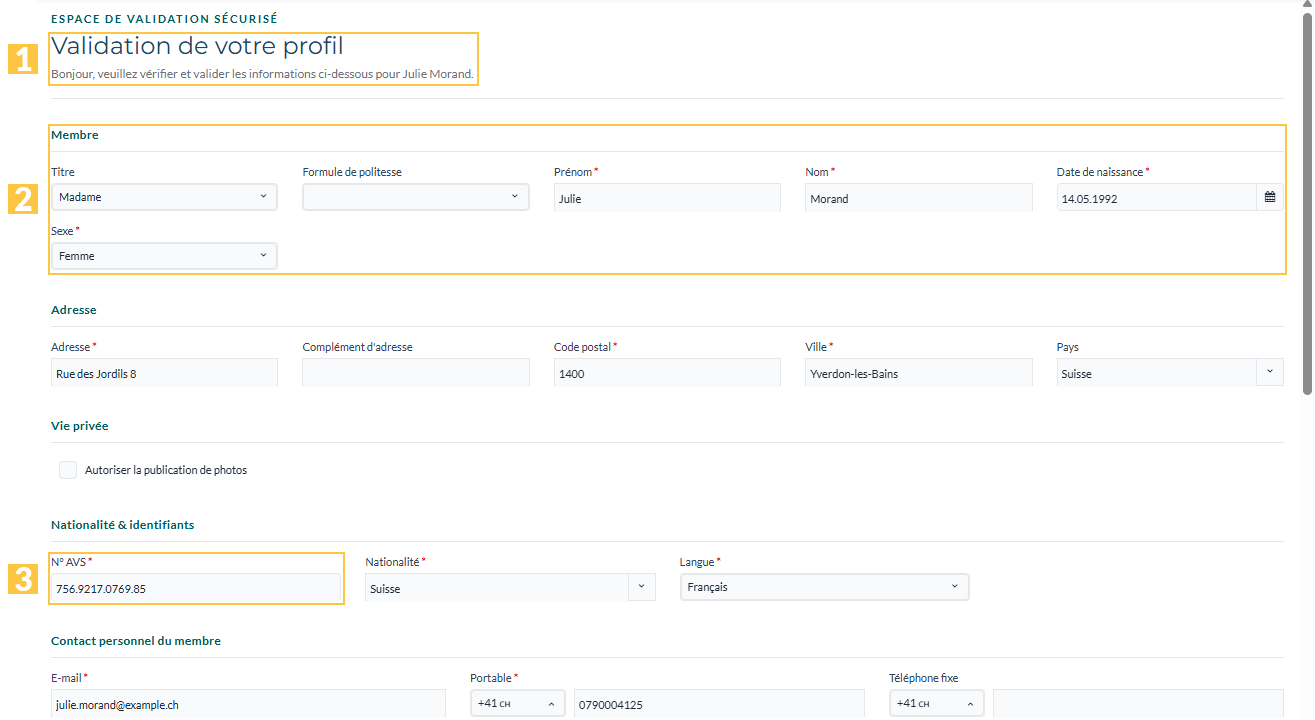Image resolution: width=1315 pixels, height=720 pixels.
Task: Select the Rue des Jordils 8 address field
Action: [x=164, y=373]
